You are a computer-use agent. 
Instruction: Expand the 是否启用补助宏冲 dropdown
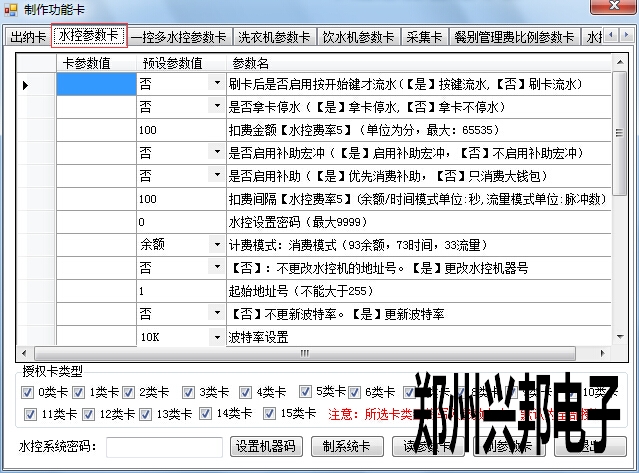click(216, 153)
